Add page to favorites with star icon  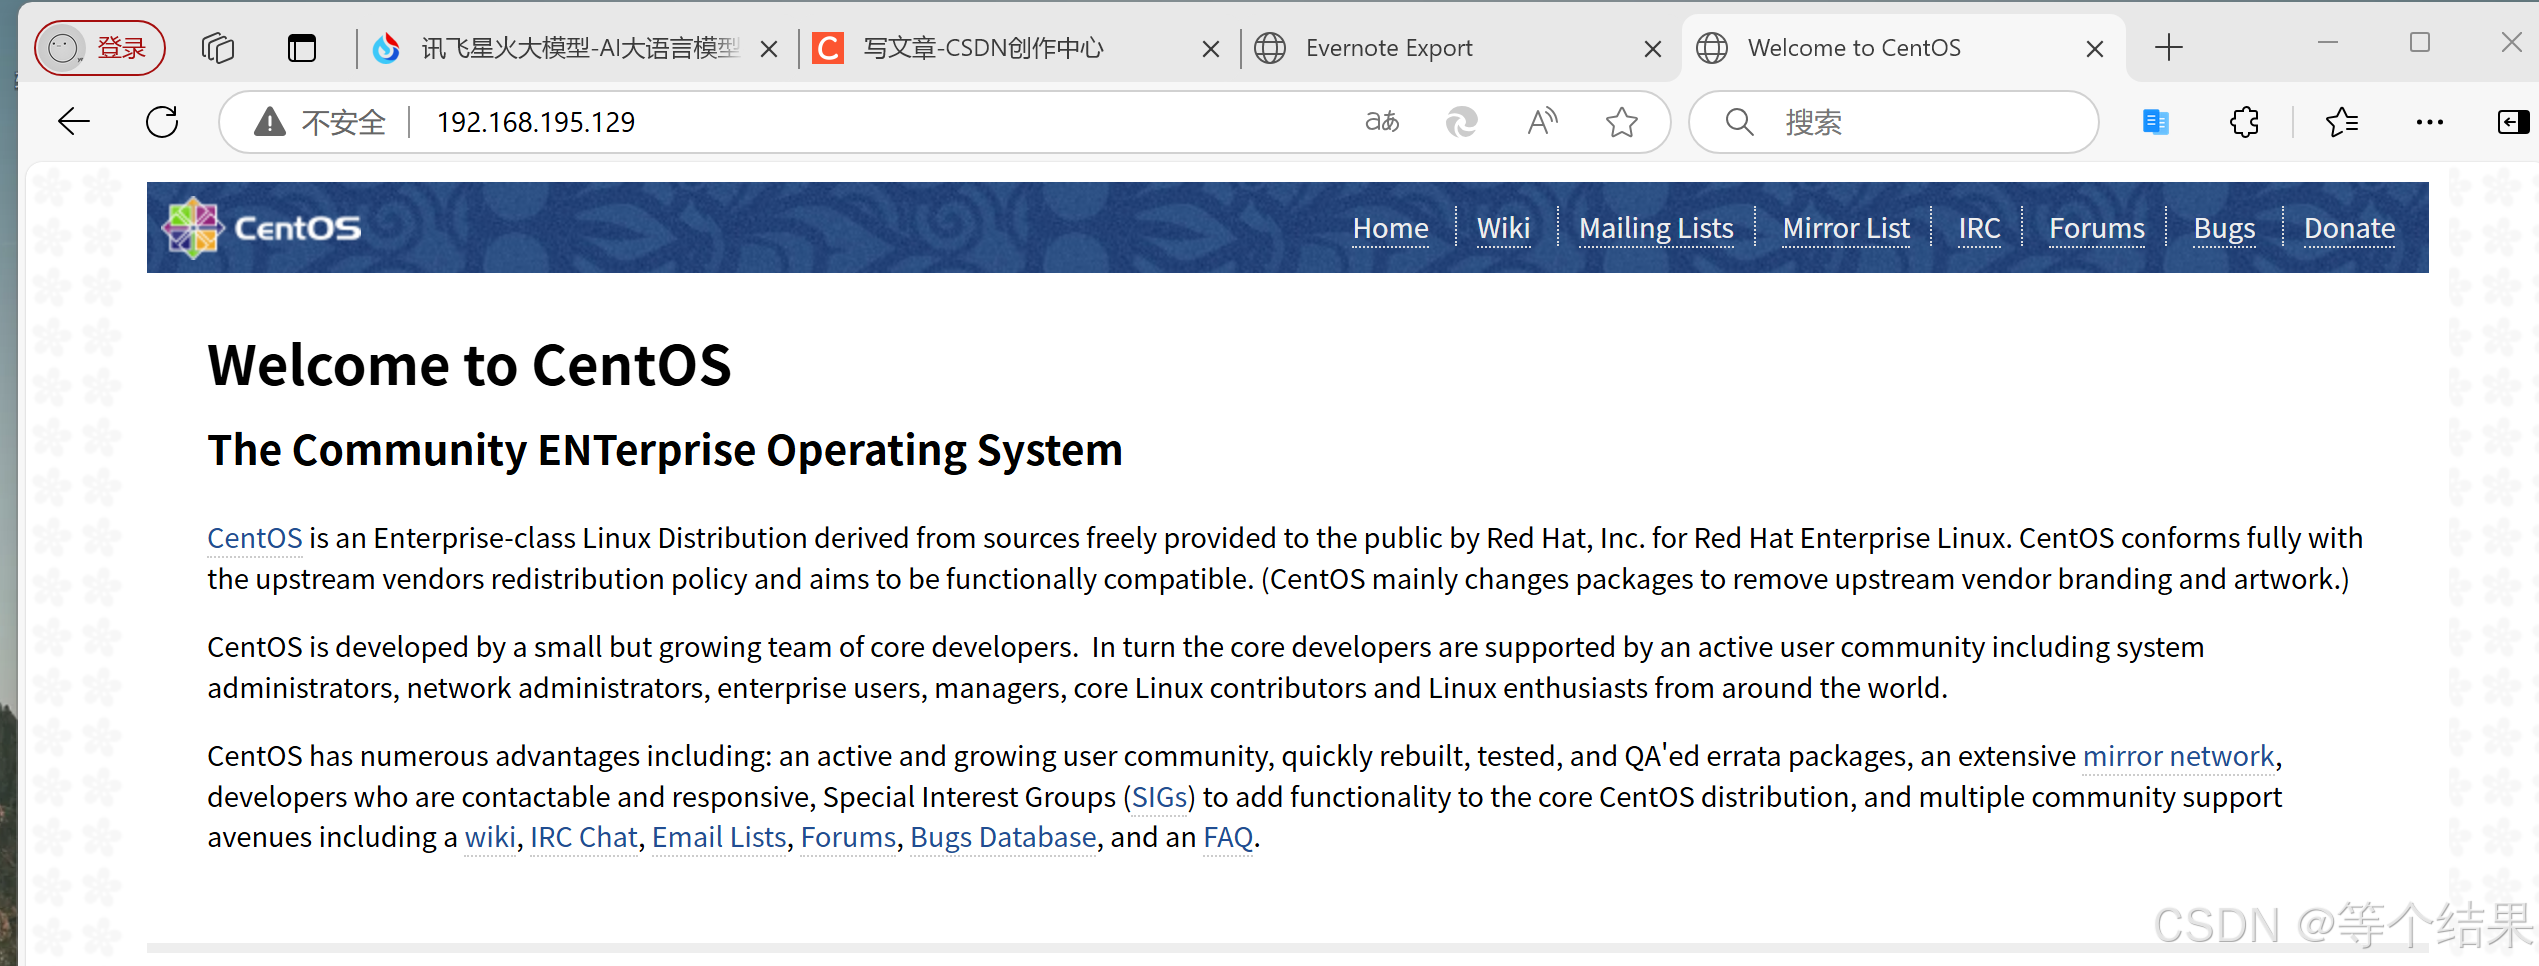click(x=1622, y=122)
